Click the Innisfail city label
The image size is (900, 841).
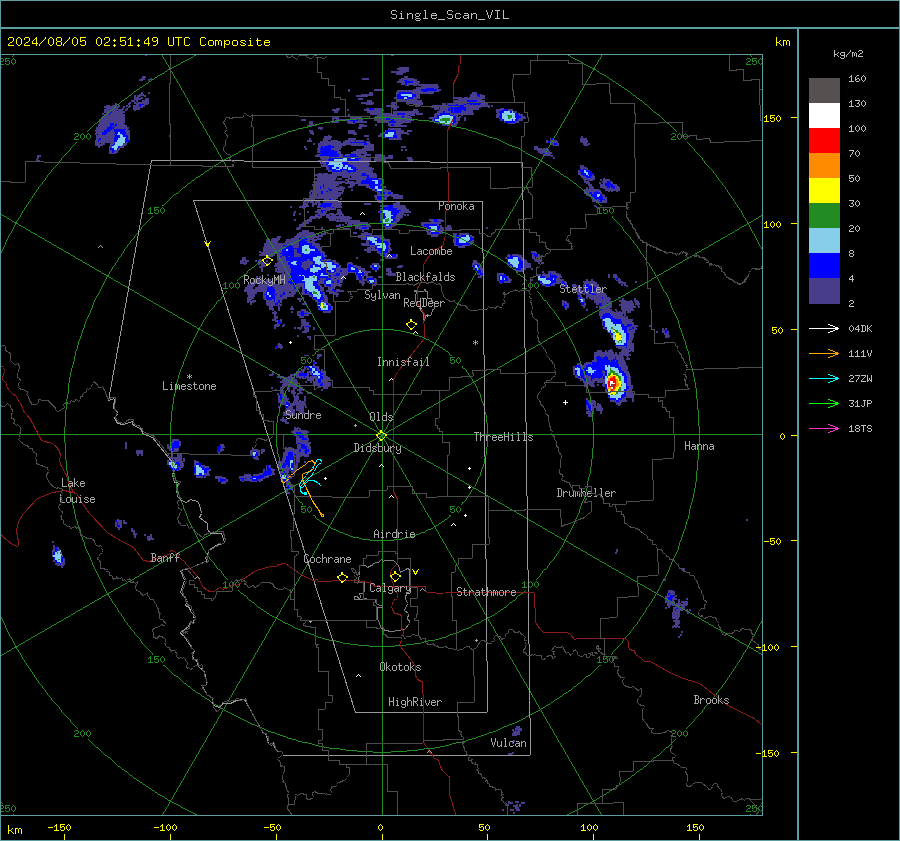(x=403, y=362)
